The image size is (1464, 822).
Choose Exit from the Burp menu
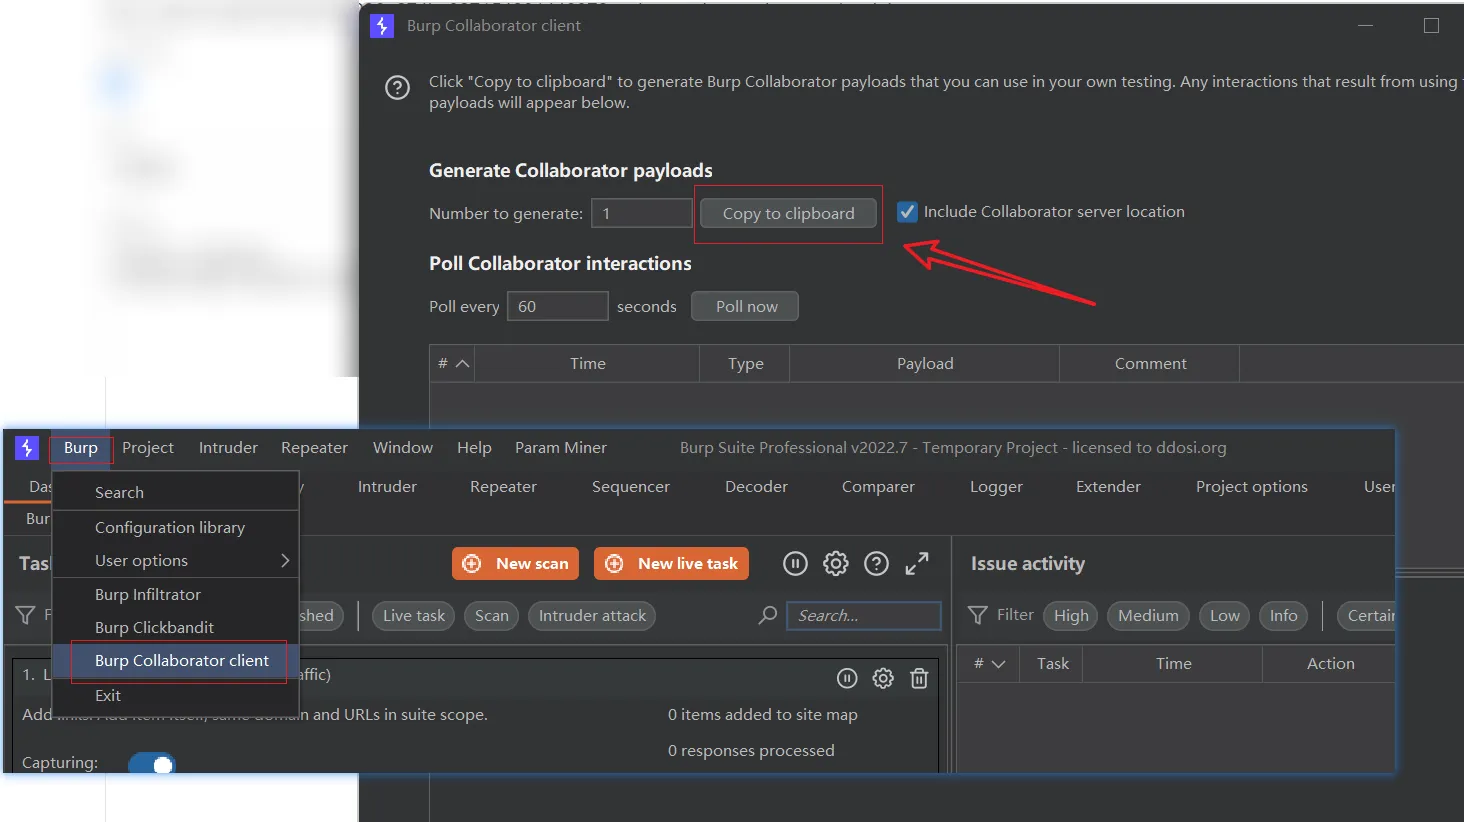coord(176,696)
